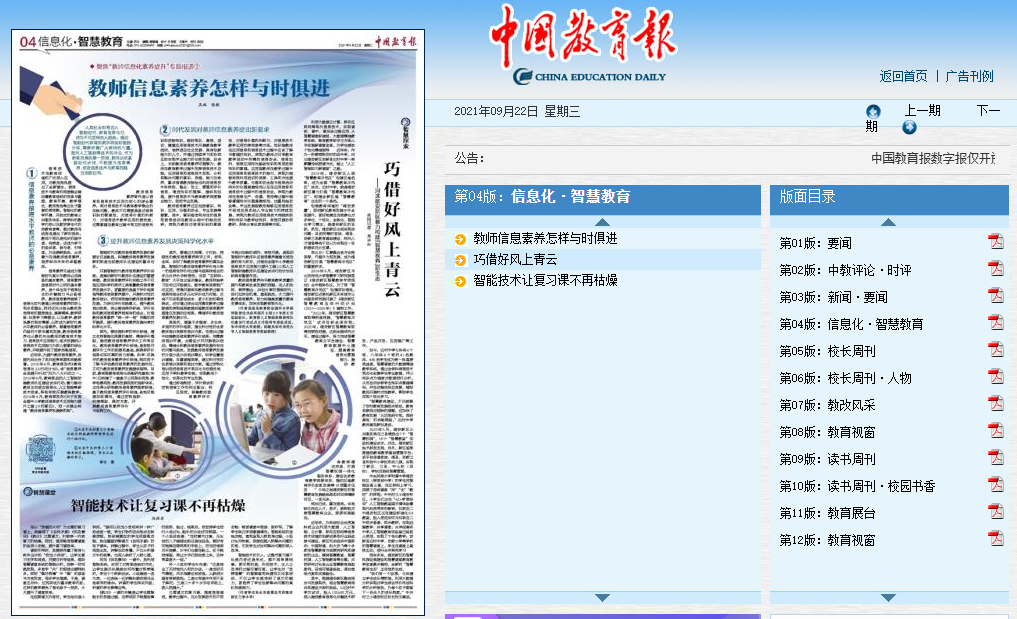Click the previous-issue left arrow icon
Screen dimensions: 1017x619
click(873, 111)
